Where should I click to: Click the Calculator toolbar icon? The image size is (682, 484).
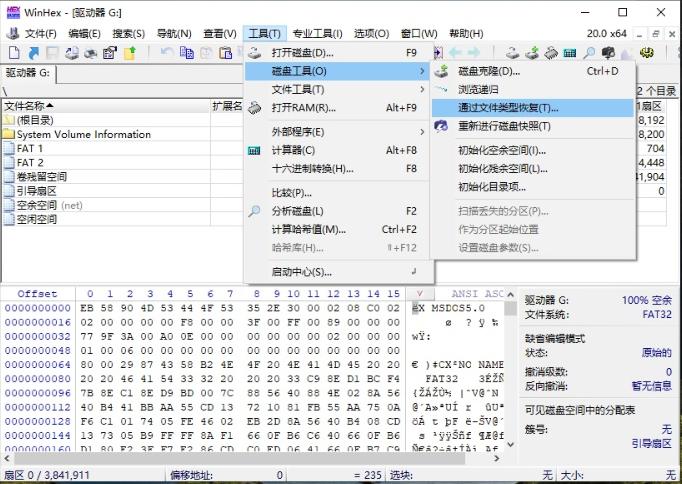coord(570,53)
